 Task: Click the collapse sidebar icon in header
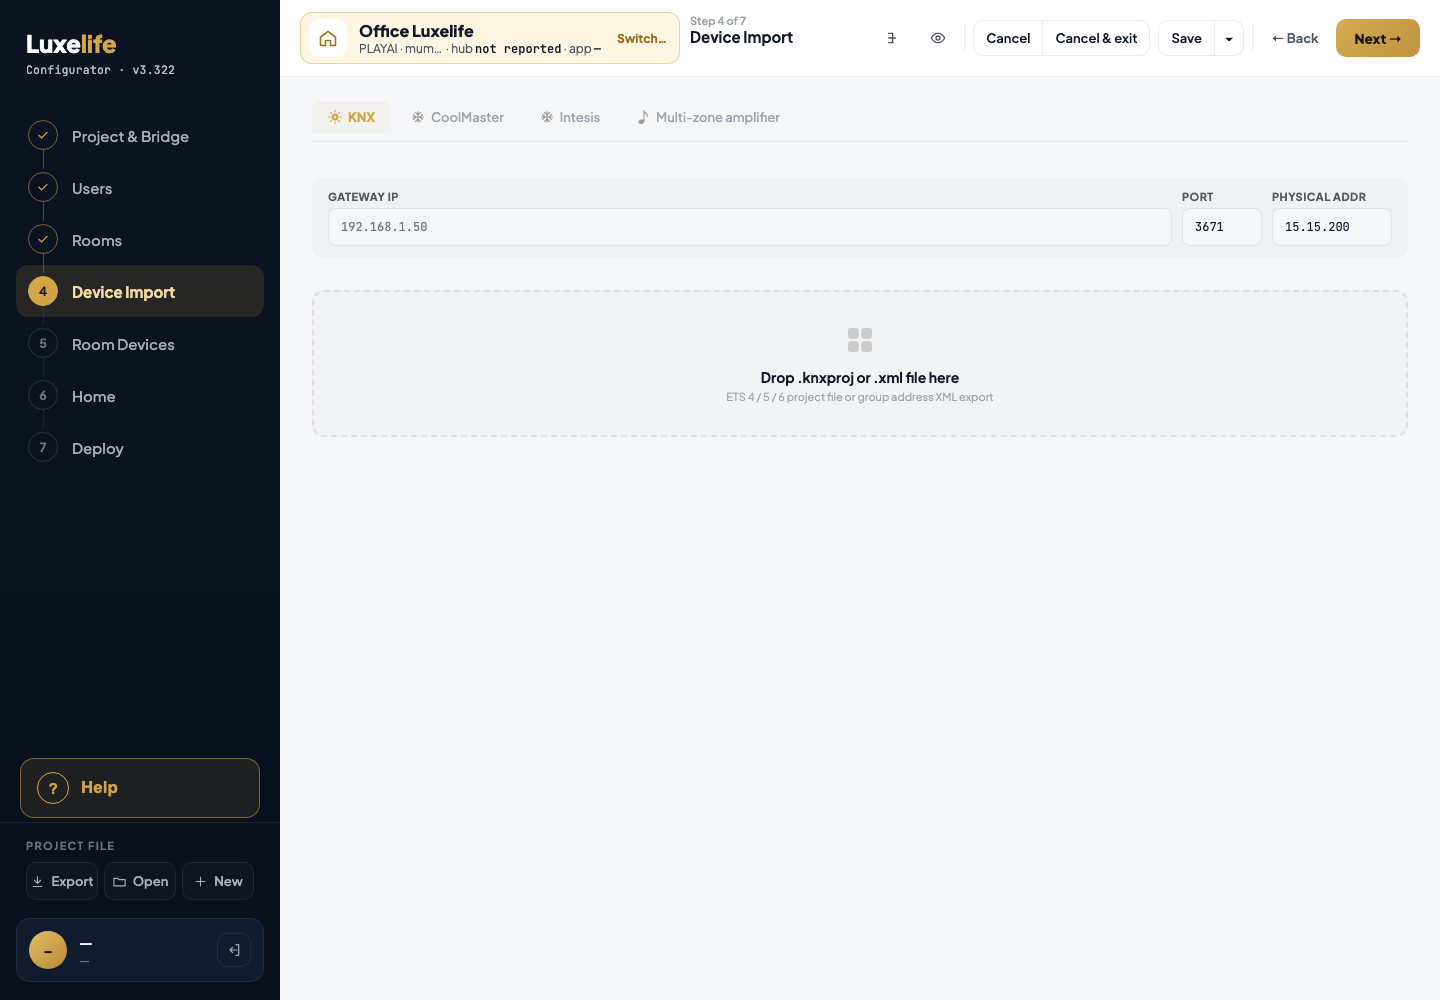tap(891, 38)
